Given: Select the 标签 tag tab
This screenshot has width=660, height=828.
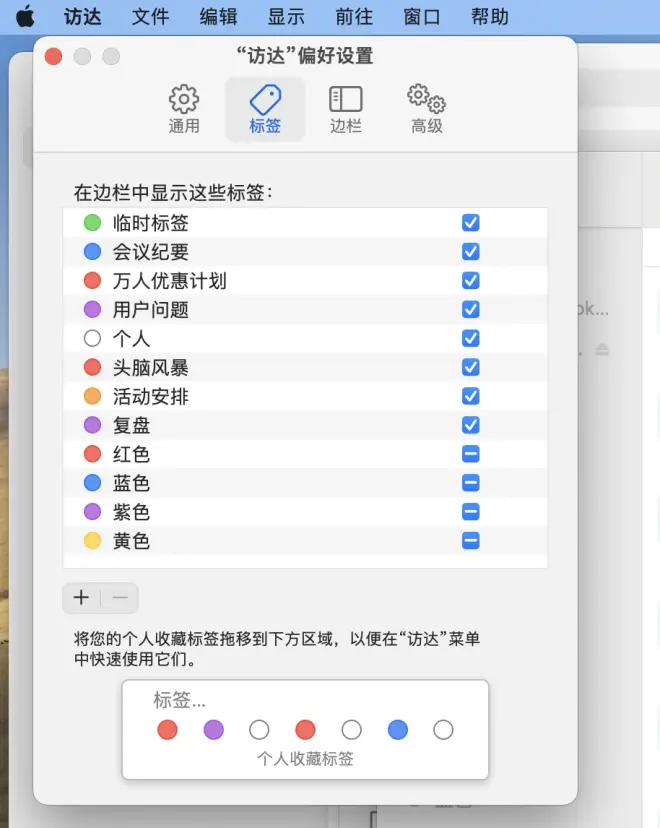Looking at the screenshot, I should (x=265, y=109).
